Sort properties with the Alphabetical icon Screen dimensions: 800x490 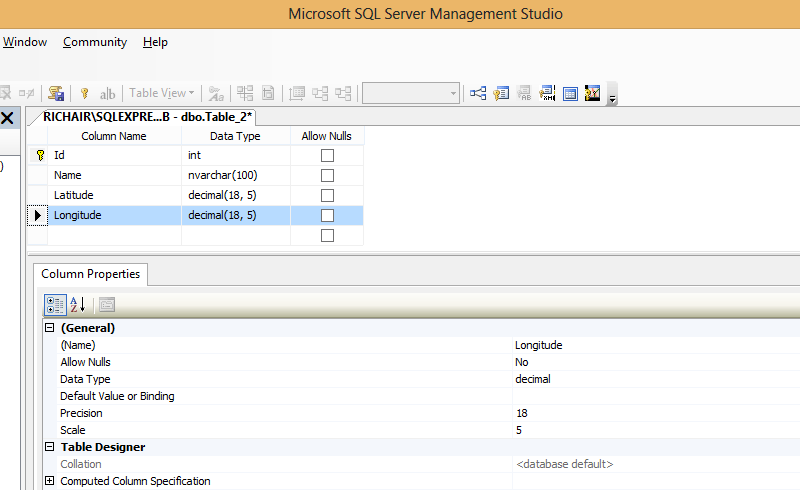(x=77, y=305)
